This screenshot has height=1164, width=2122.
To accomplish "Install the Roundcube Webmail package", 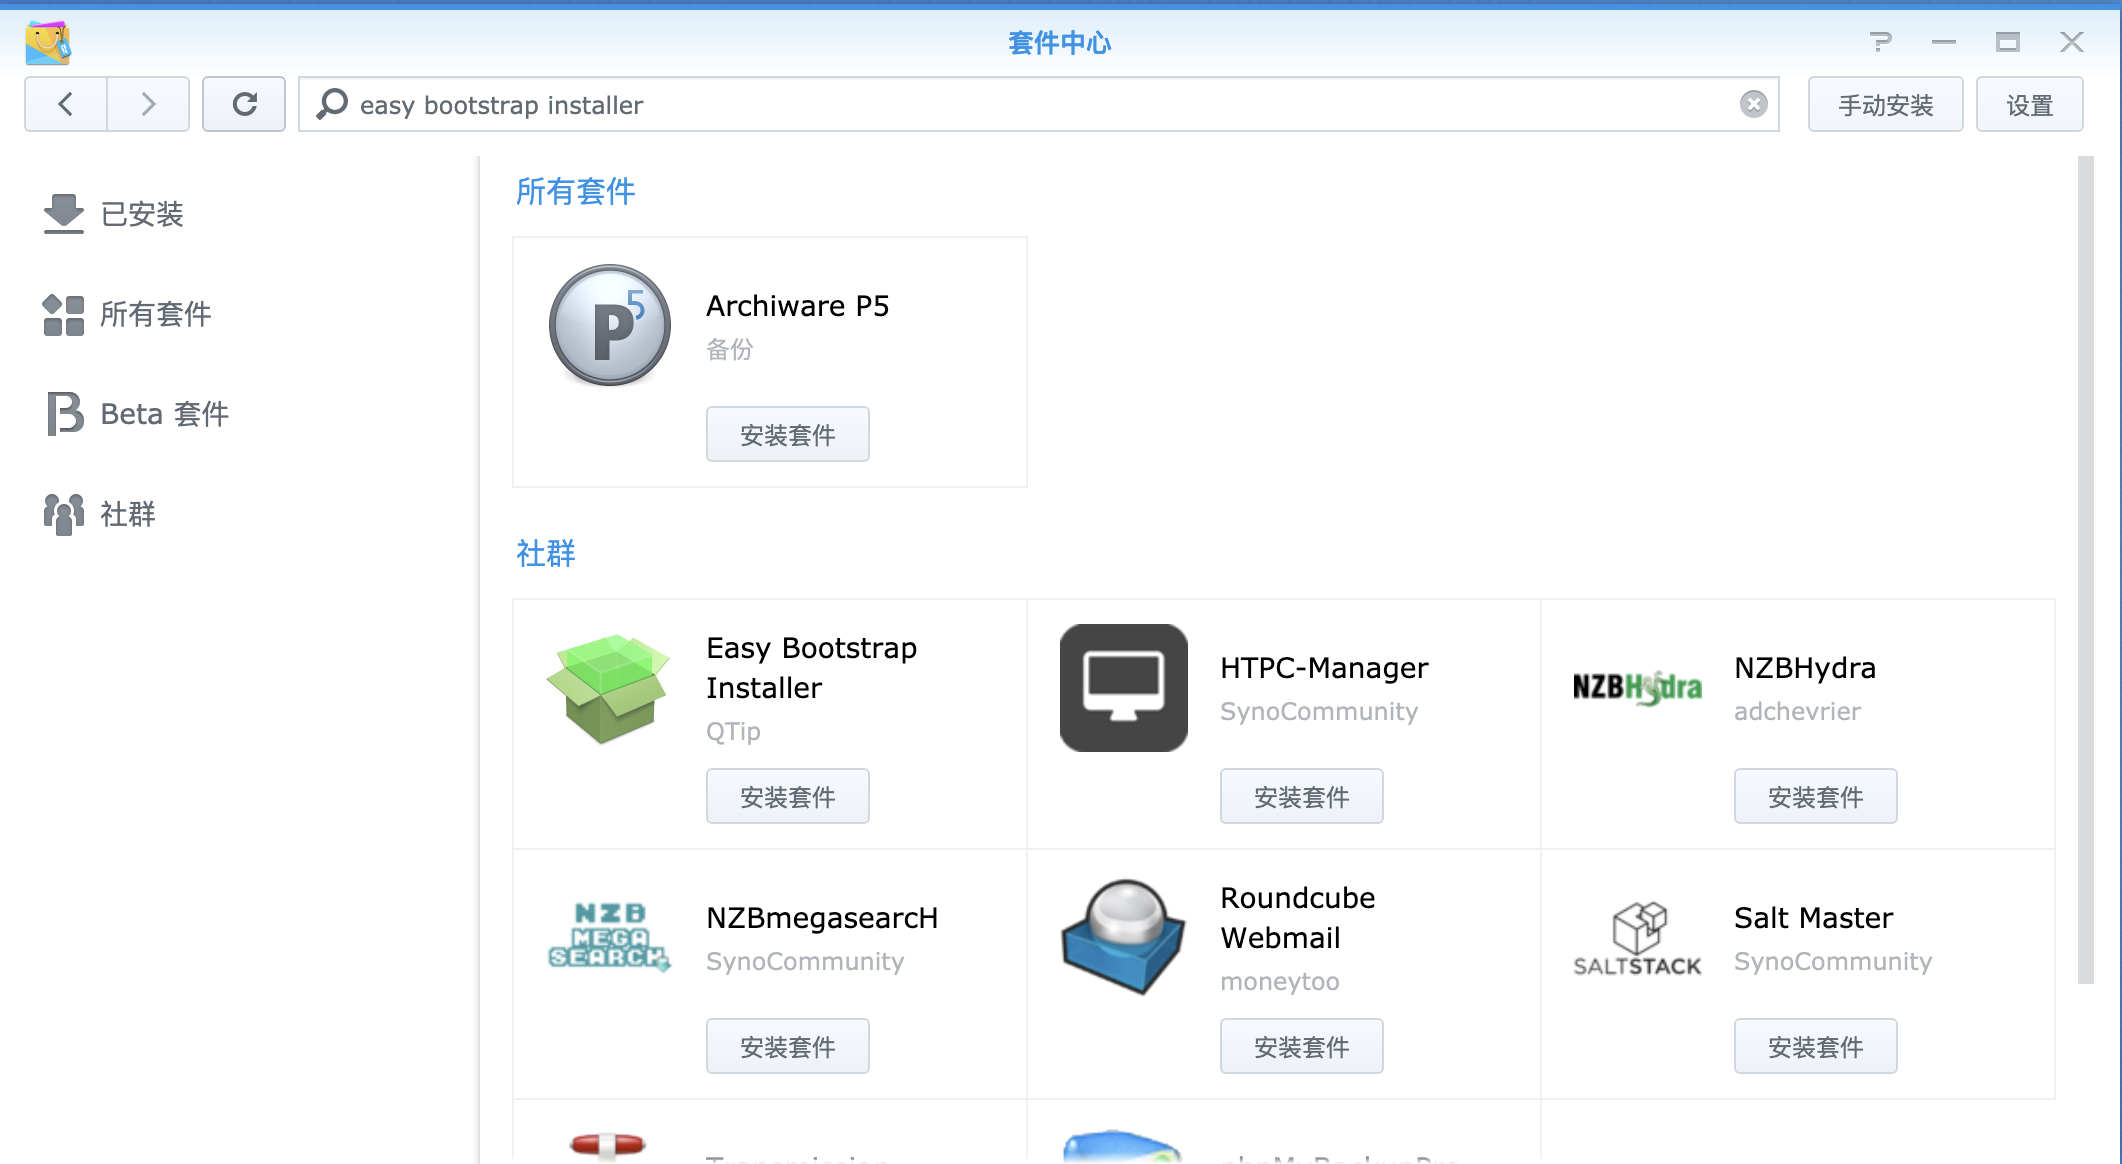I will click(1301, 1046).
